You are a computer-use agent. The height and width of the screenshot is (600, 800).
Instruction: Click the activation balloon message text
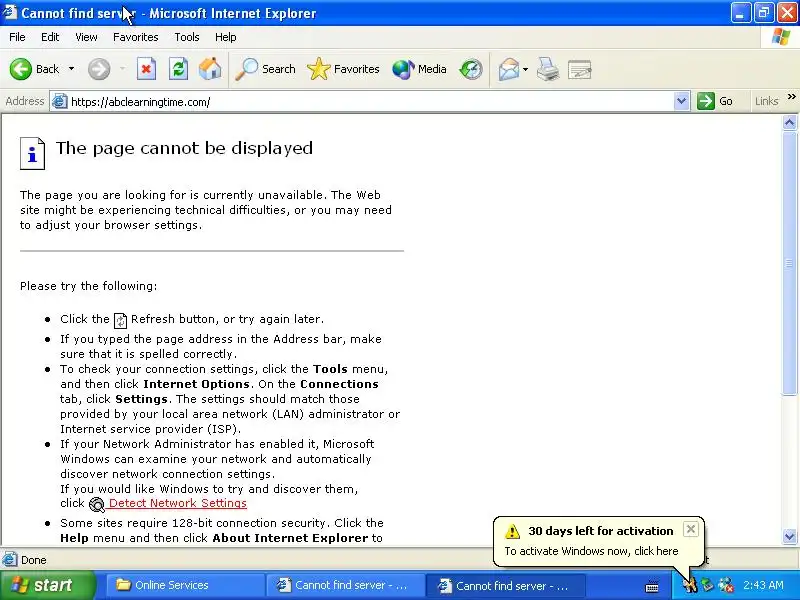(x=591, y=551)
